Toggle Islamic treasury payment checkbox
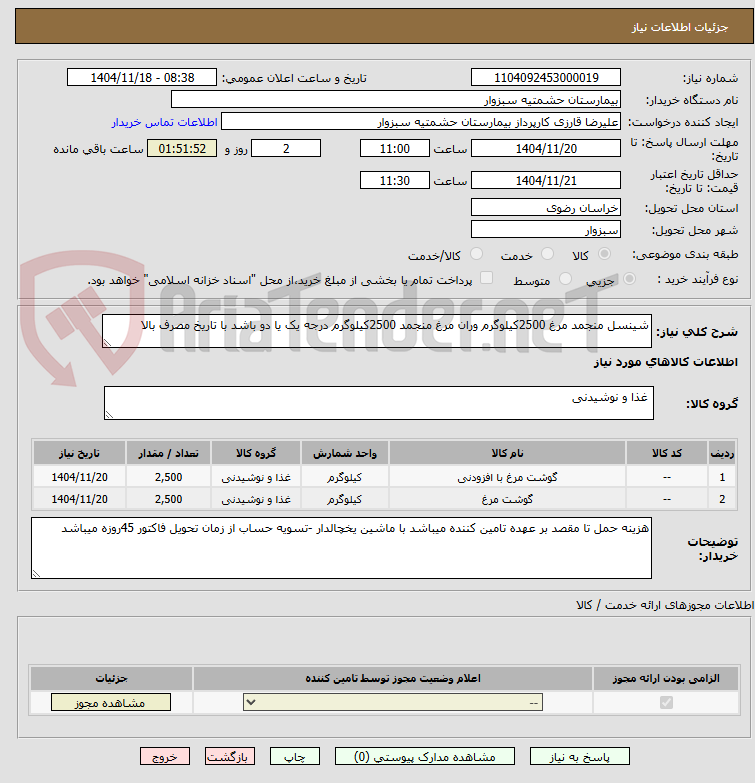755x783 pixels. coord(486,278)
